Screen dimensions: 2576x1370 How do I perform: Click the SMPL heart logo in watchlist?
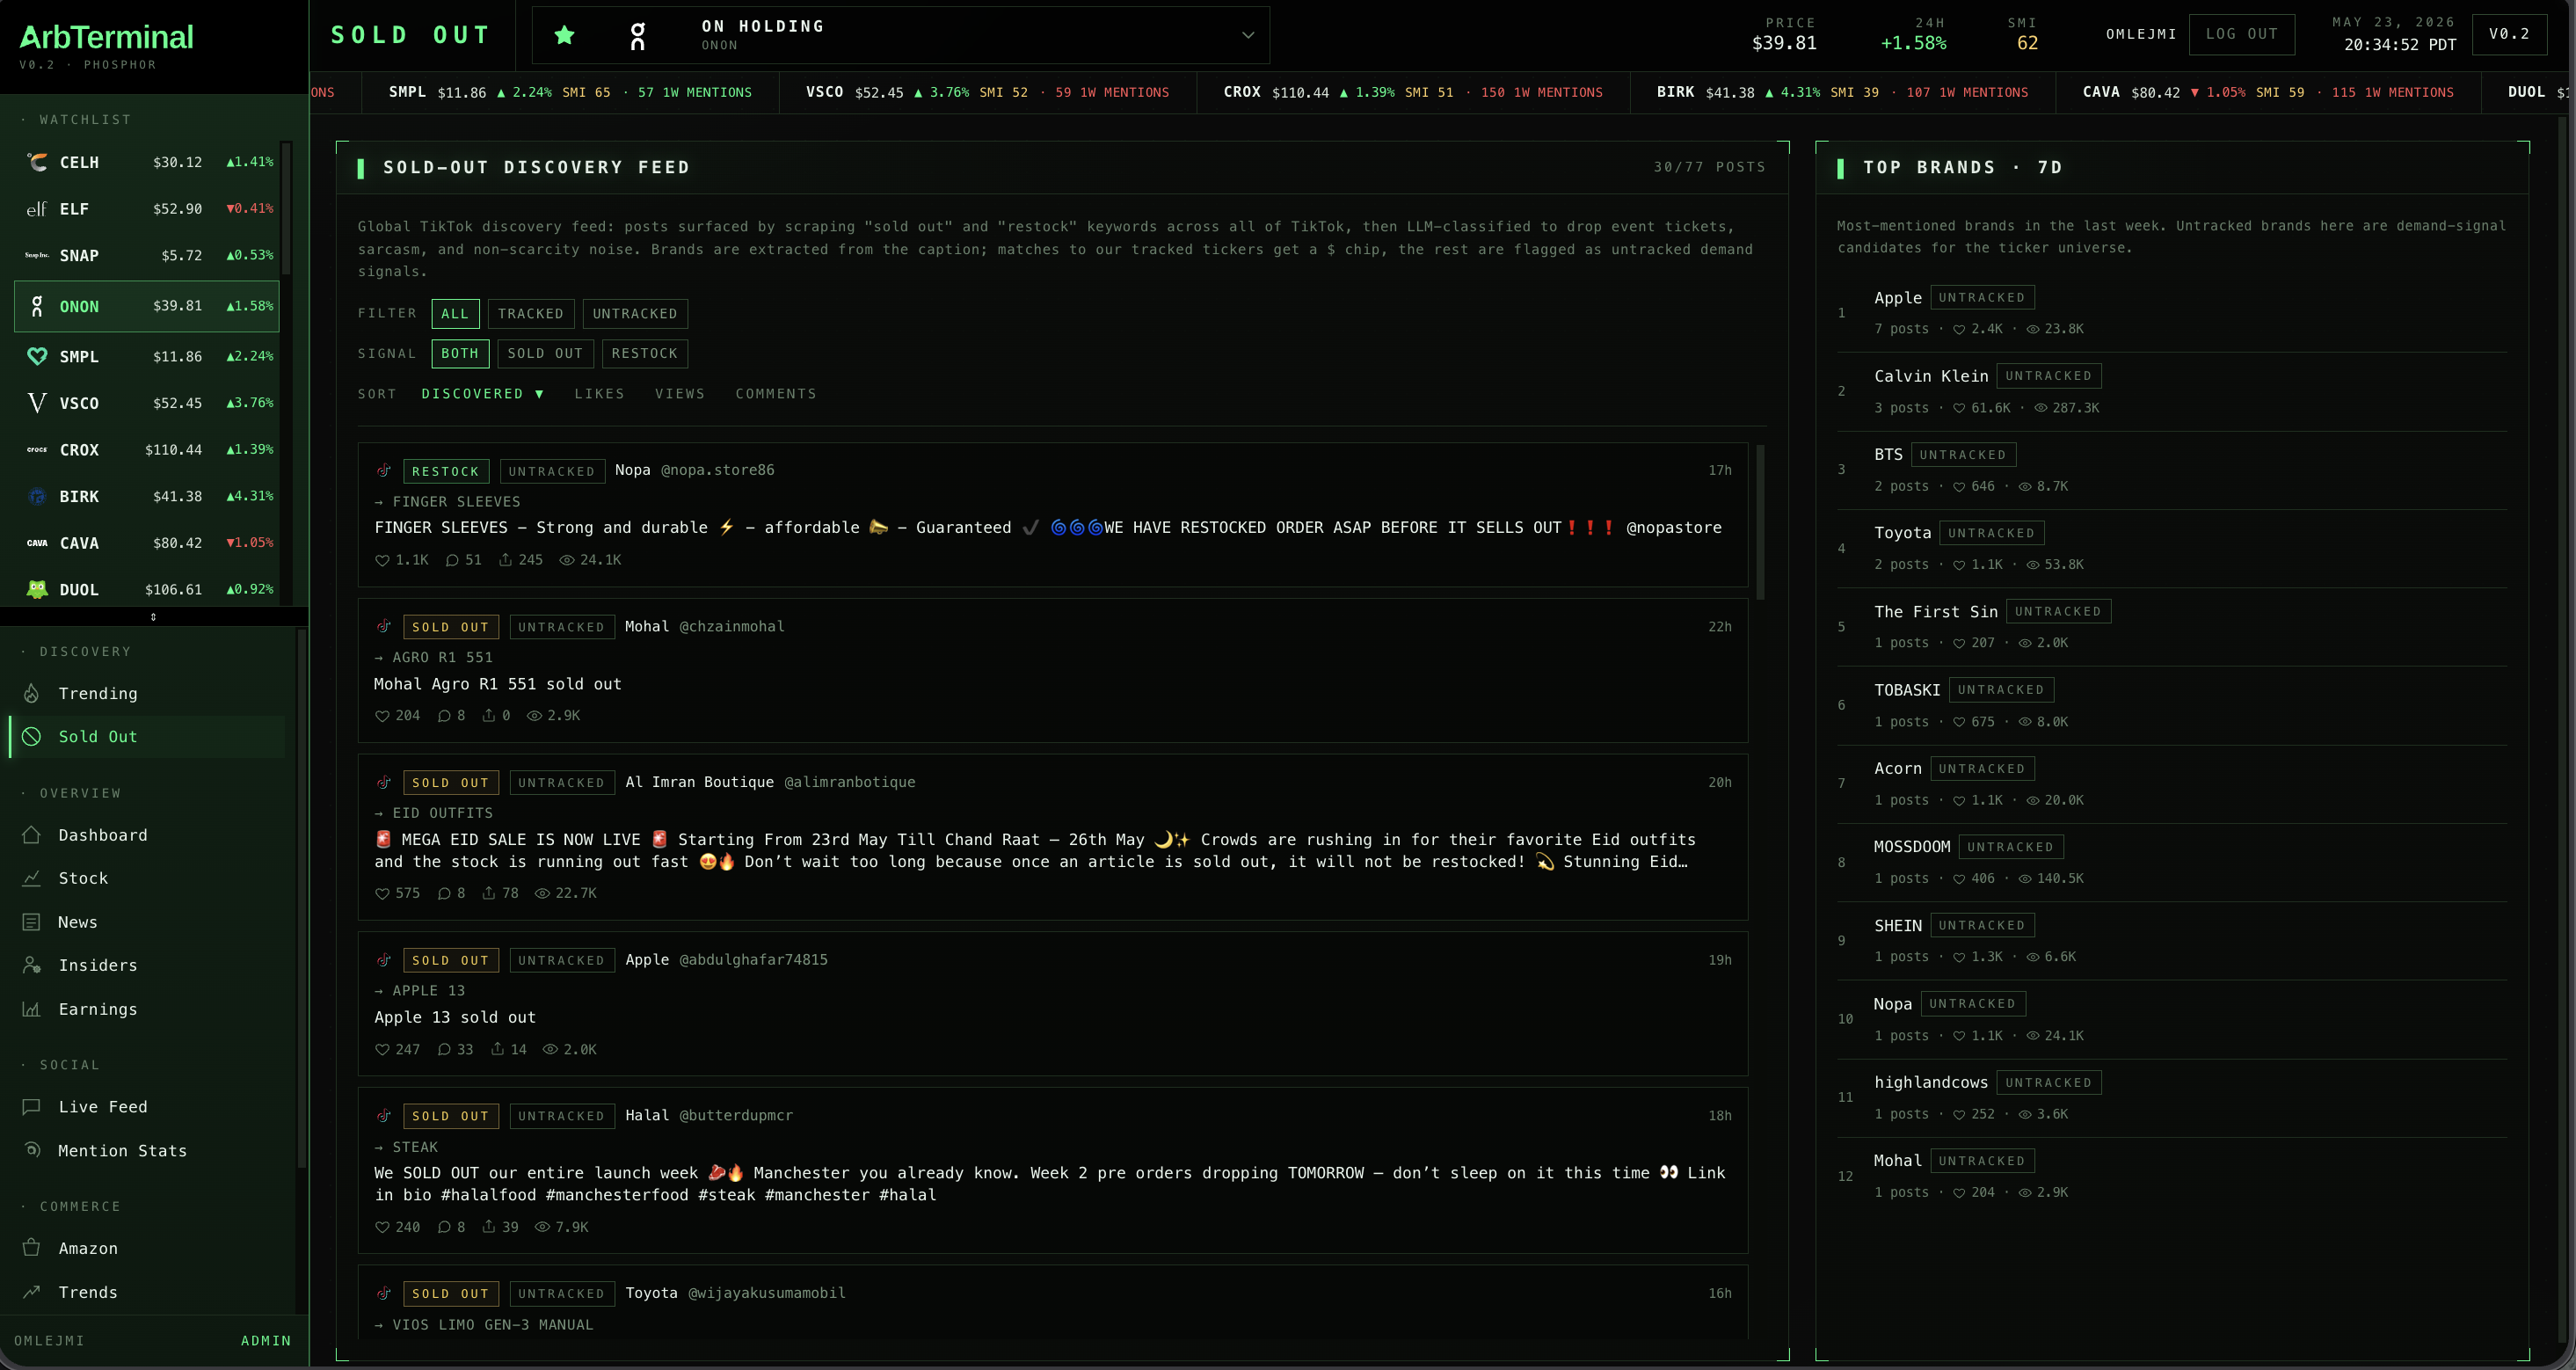pos(37,356)
